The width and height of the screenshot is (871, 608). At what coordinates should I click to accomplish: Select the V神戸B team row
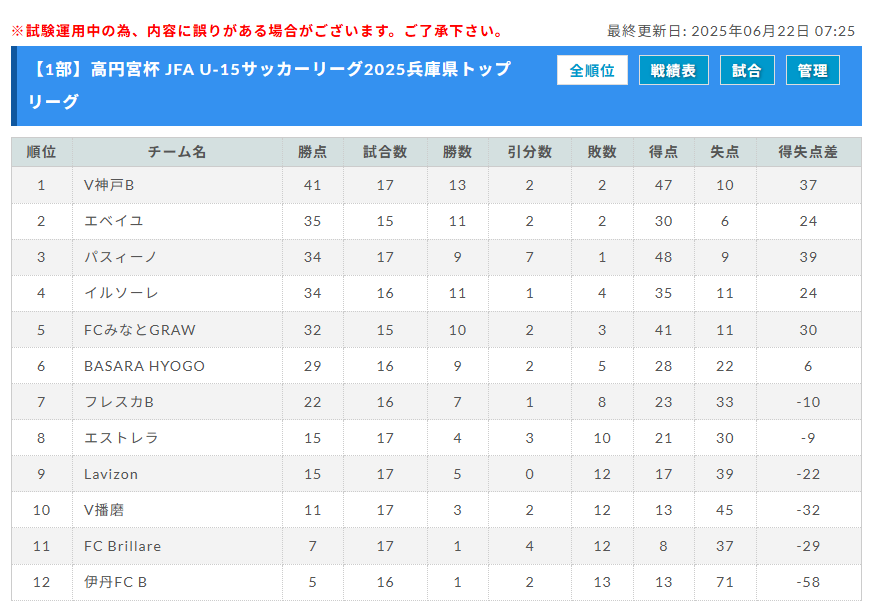(436, 185)
